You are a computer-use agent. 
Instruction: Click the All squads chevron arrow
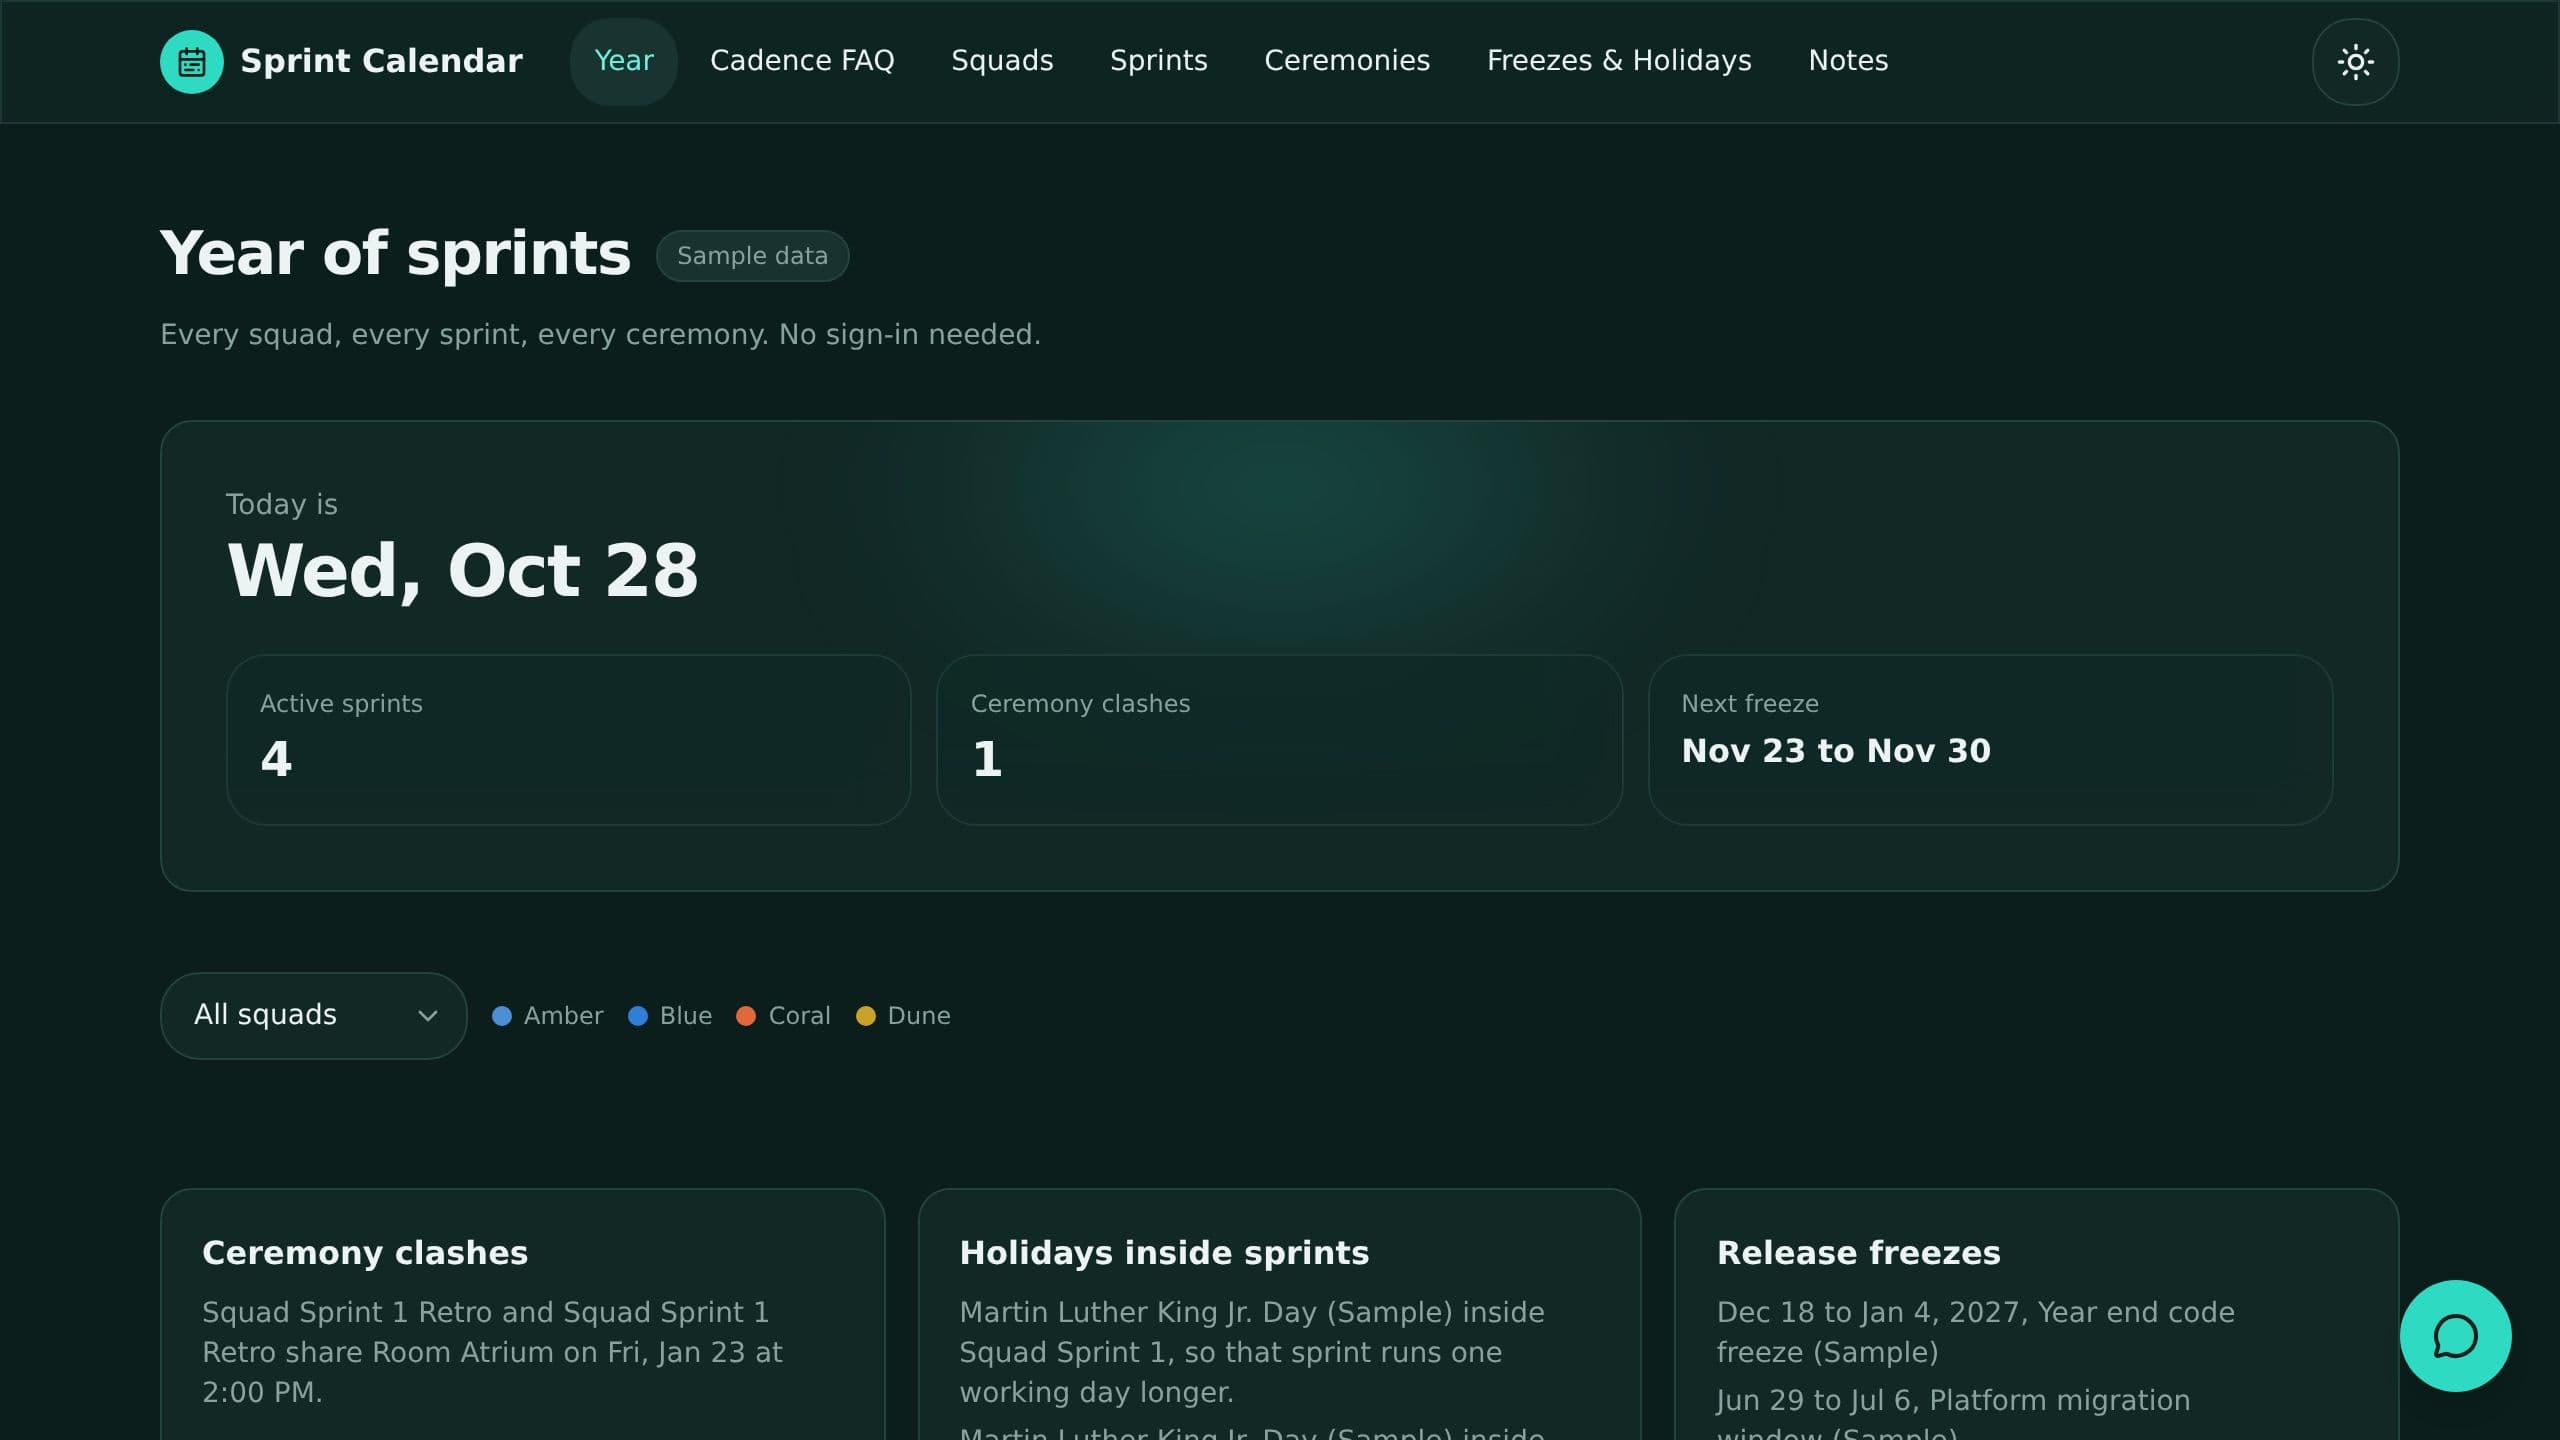point(428,1016)
